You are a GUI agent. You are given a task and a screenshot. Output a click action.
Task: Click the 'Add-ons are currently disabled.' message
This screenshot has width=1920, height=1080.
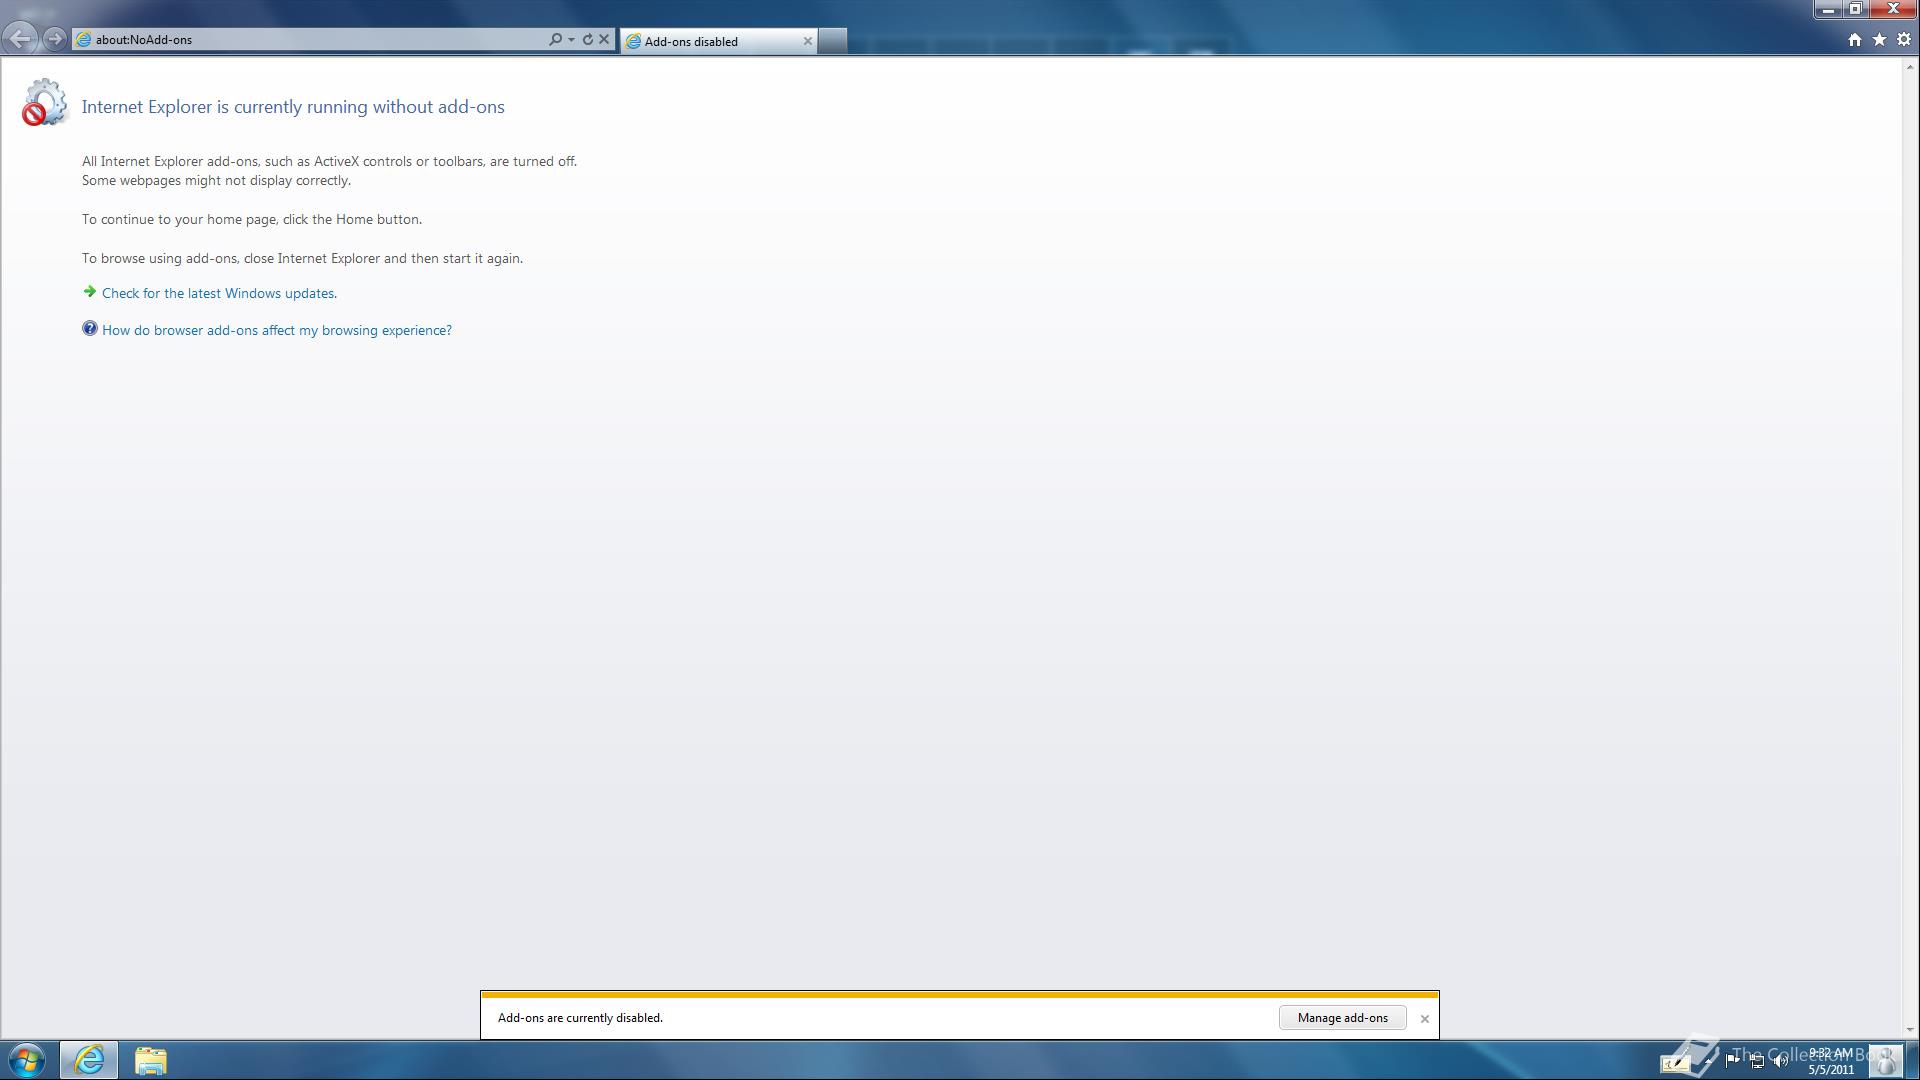point(580,1018)
